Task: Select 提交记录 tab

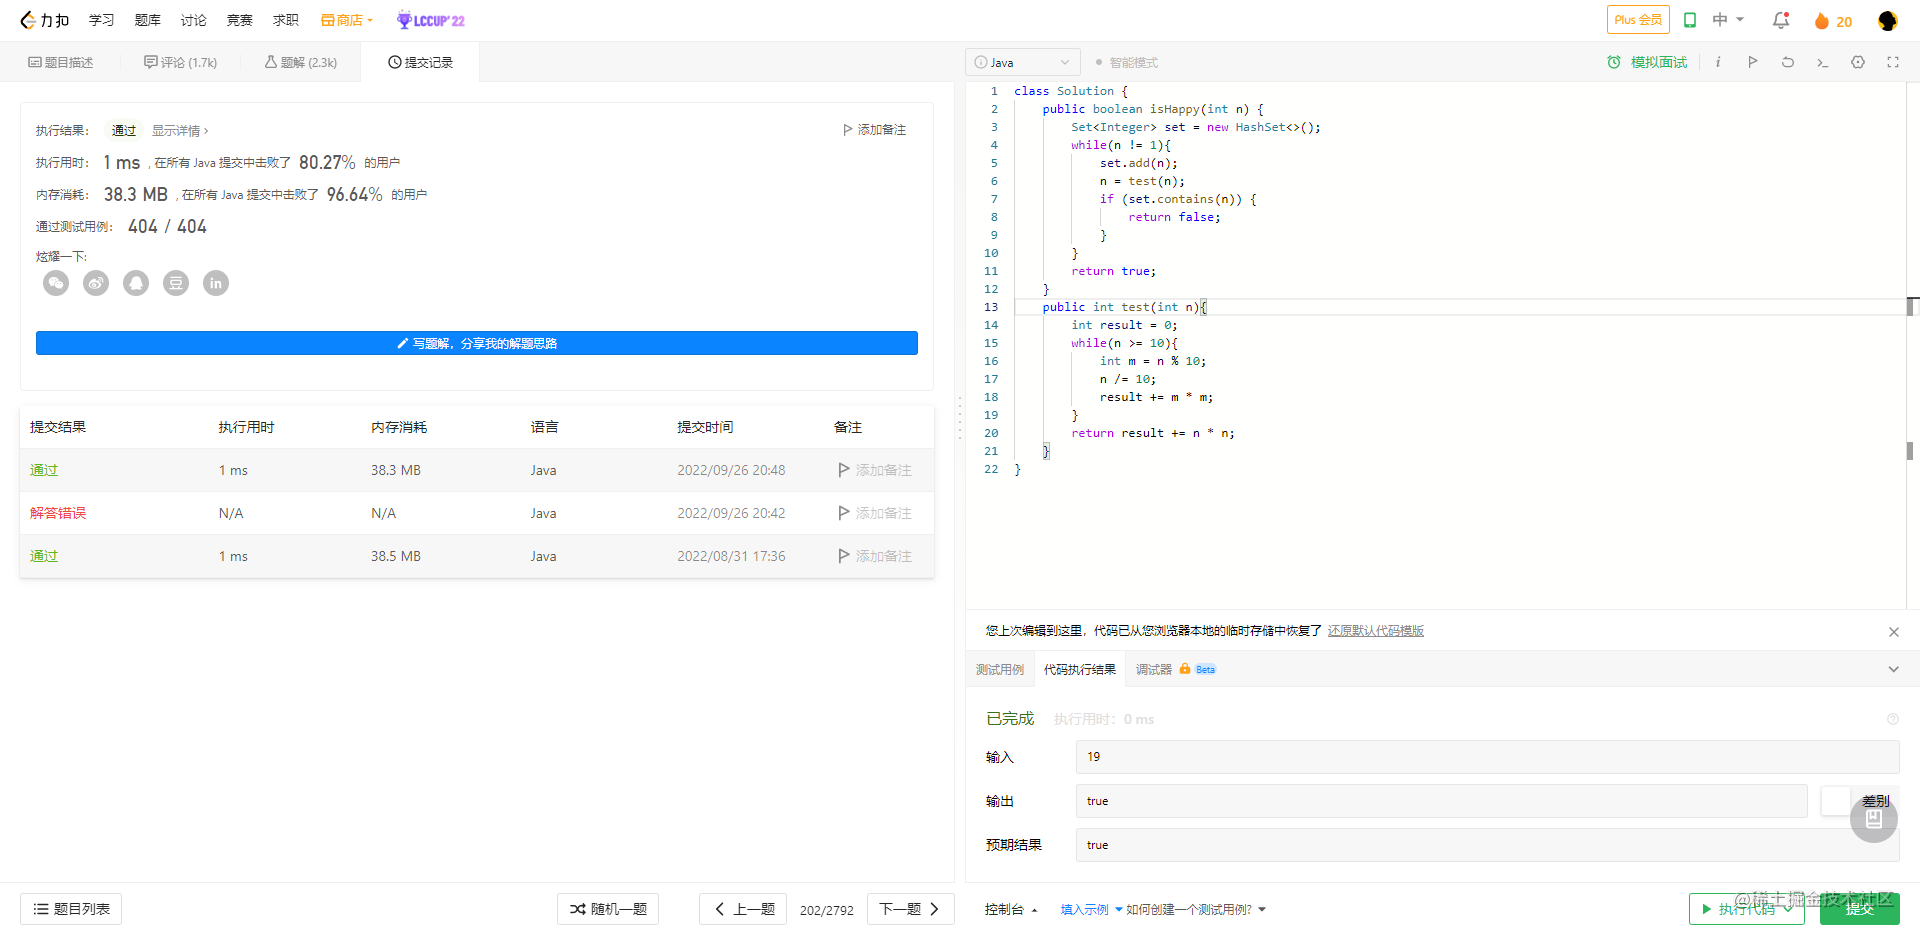Action: tap(421, 62)
